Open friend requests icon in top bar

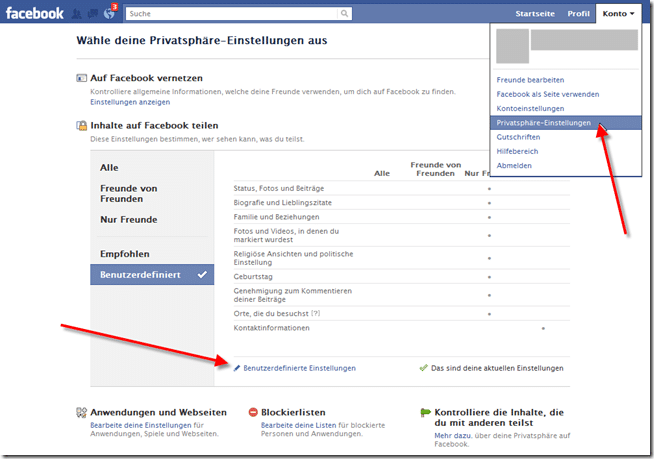pyautogui.click(x=76, y=14)
